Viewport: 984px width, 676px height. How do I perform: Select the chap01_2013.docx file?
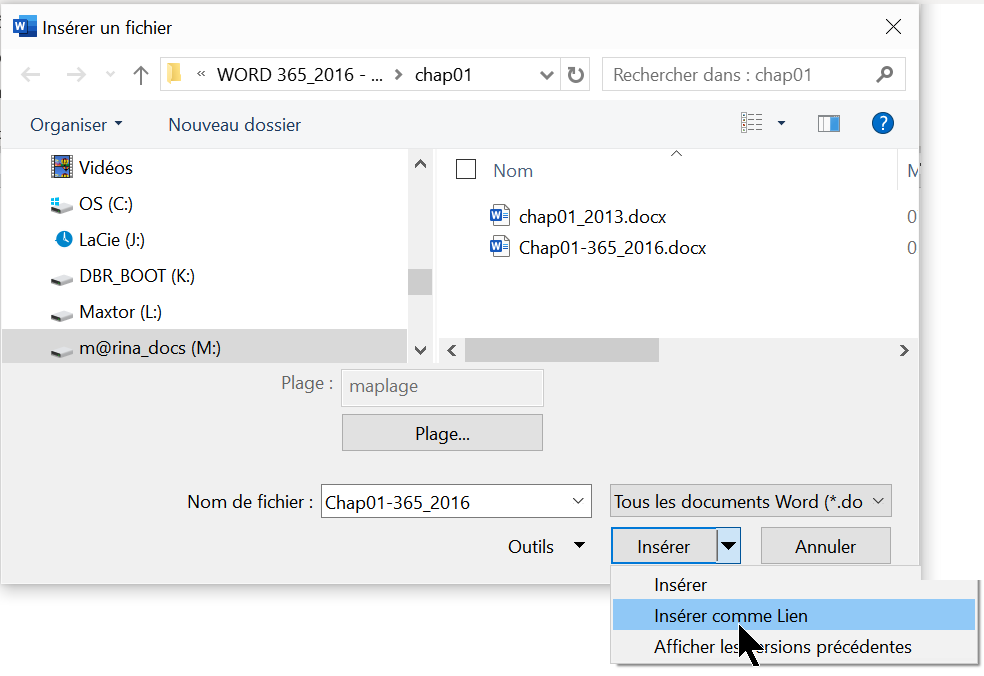(x=592, y=216)
